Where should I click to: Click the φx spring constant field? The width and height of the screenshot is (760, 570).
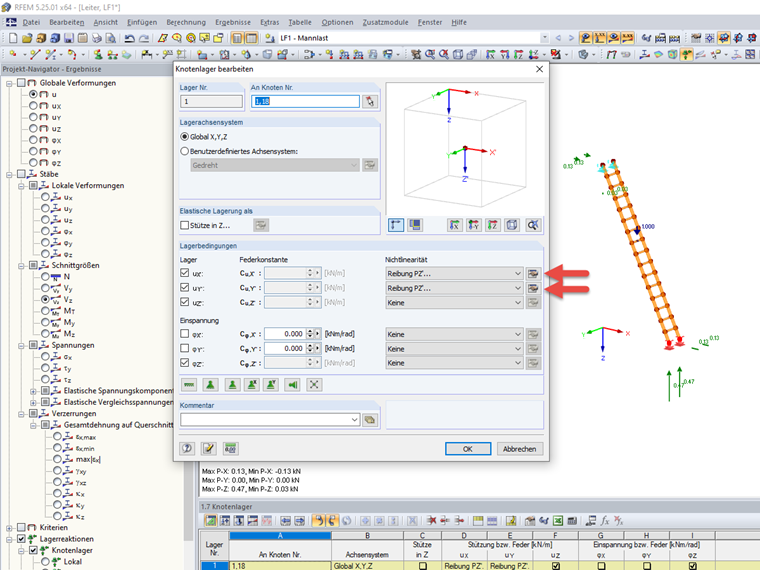point(286,334)
